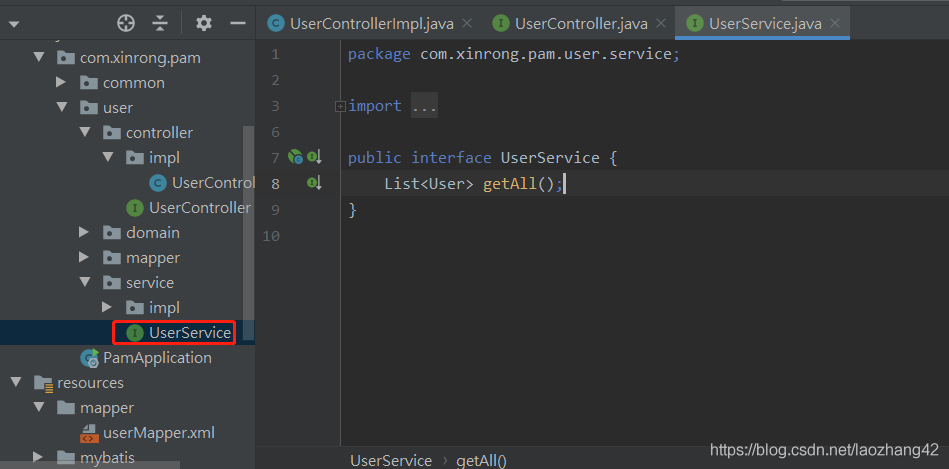Close the UserService.java tab
This screenshot has width=949, height=469.
coord(835,23)
